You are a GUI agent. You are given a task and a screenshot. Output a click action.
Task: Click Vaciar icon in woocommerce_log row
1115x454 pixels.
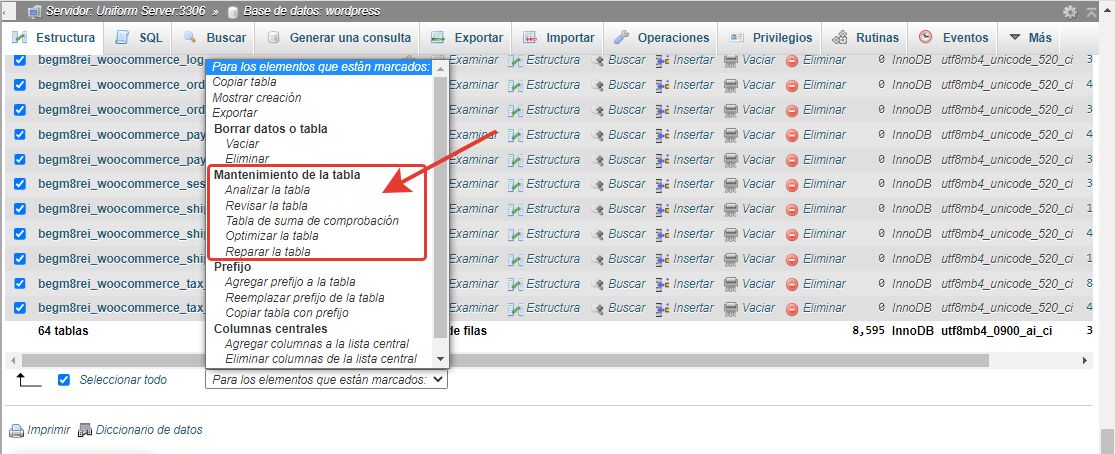pos(731,60)
